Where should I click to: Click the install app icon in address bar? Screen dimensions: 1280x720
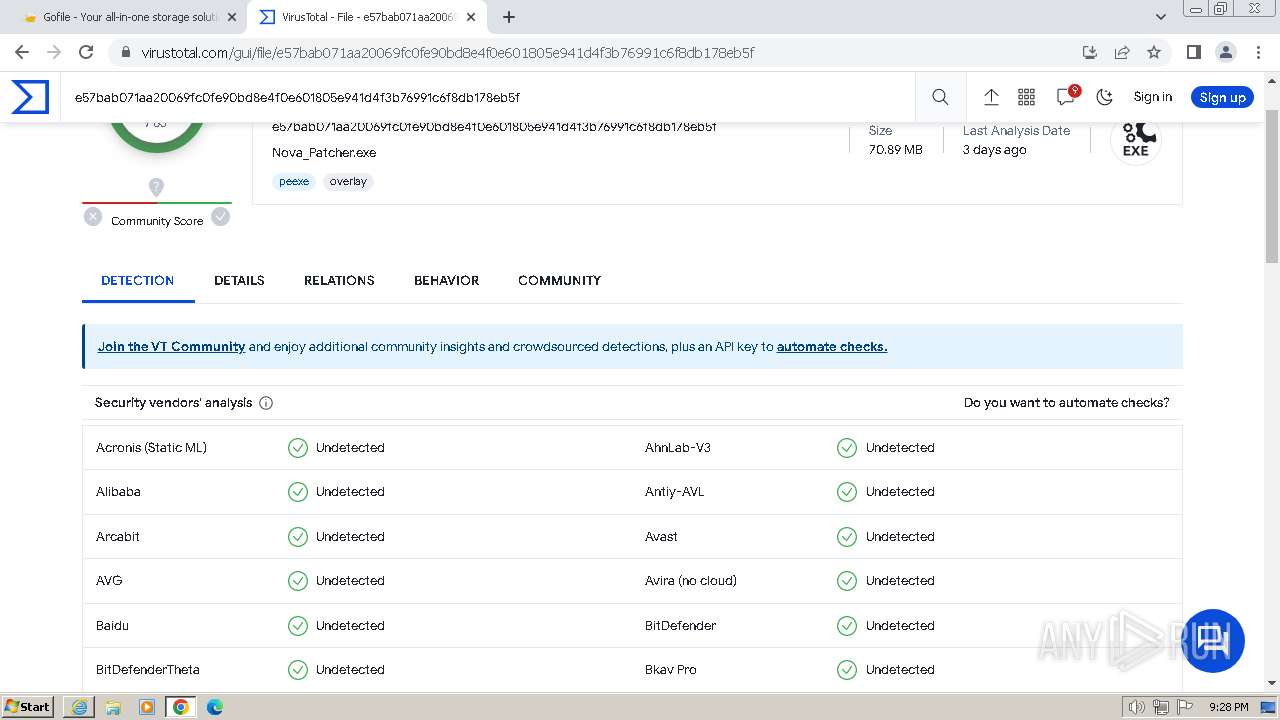(x=1090, y=52)
